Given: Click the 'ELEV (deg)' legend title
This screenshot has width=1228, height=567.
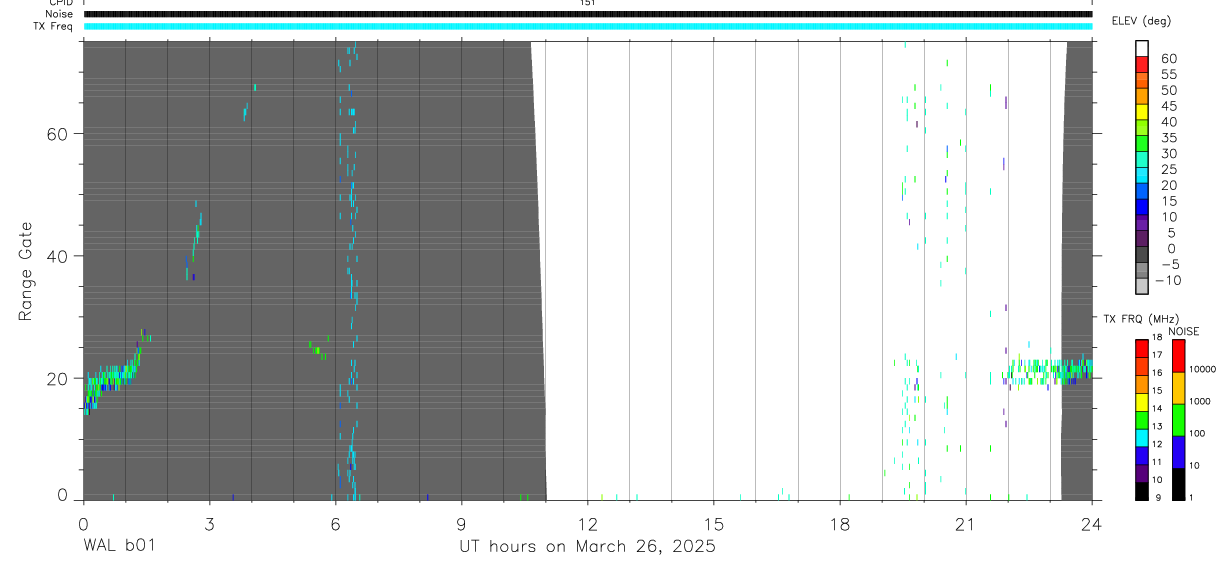Looking at the screenshot, I should click(x=1142, y=21).
